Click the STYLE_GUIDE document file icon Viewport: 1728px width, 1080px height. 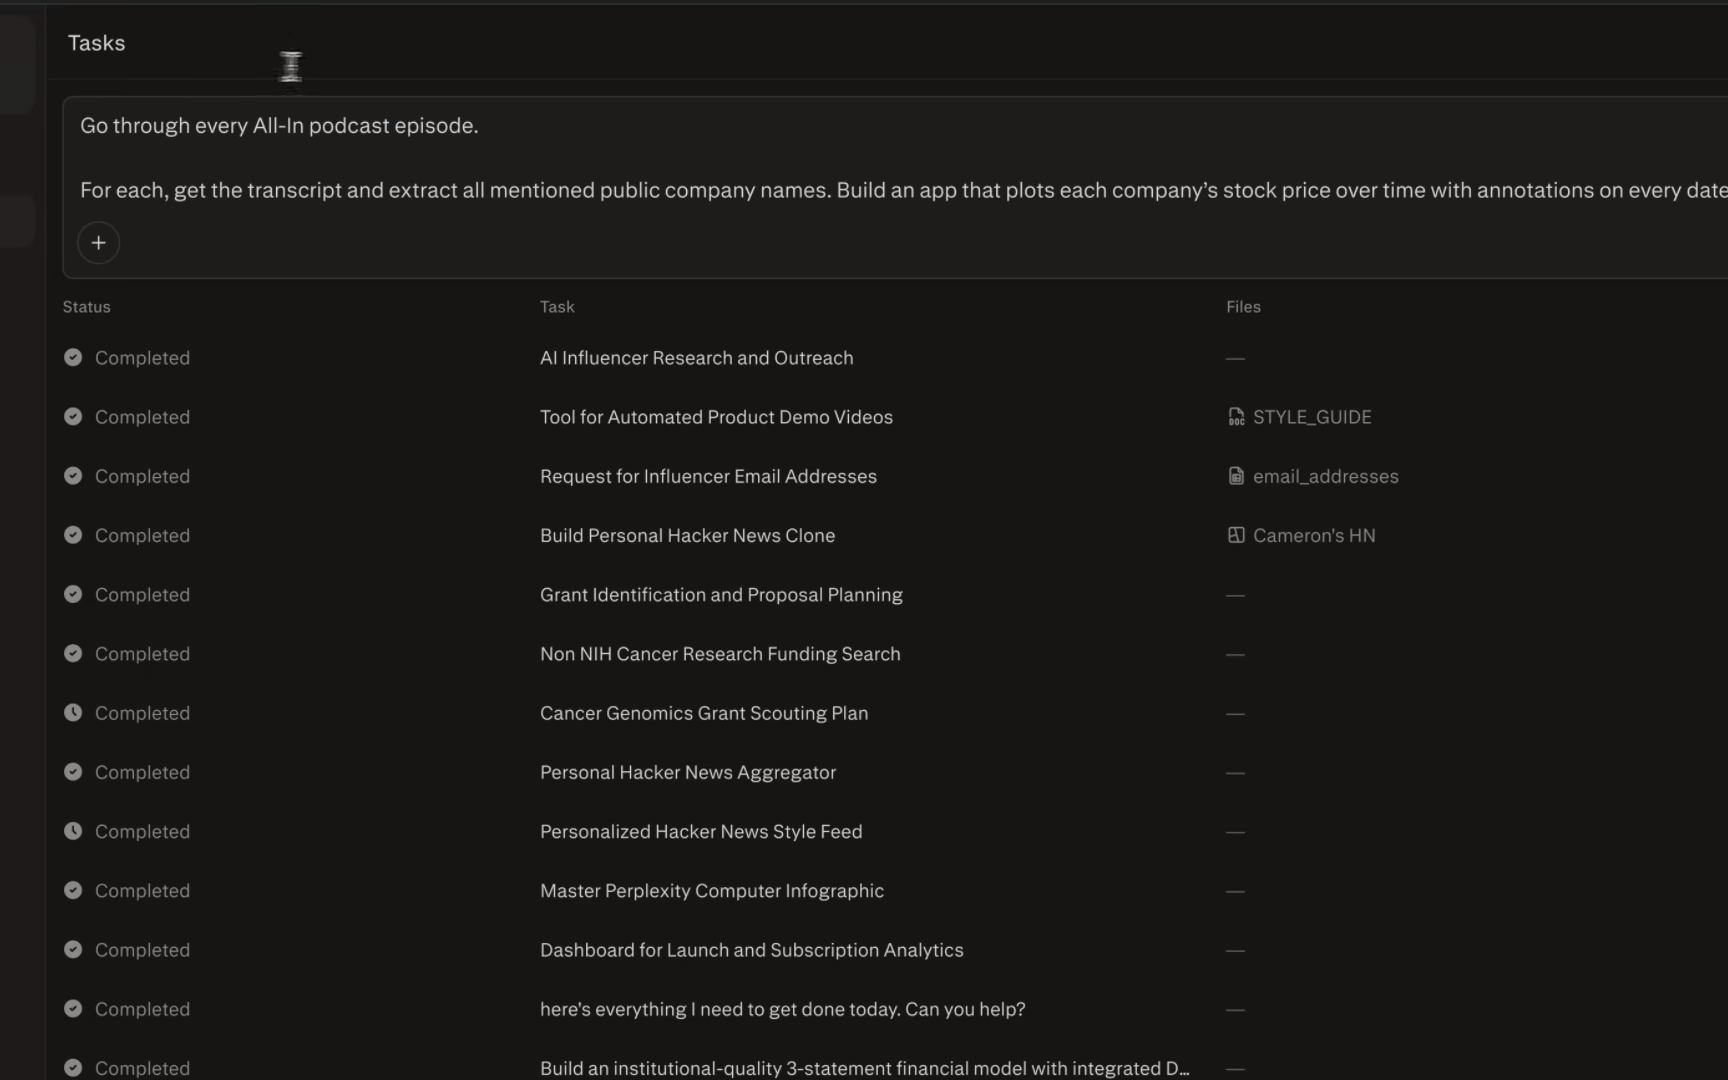(1236, 417)
